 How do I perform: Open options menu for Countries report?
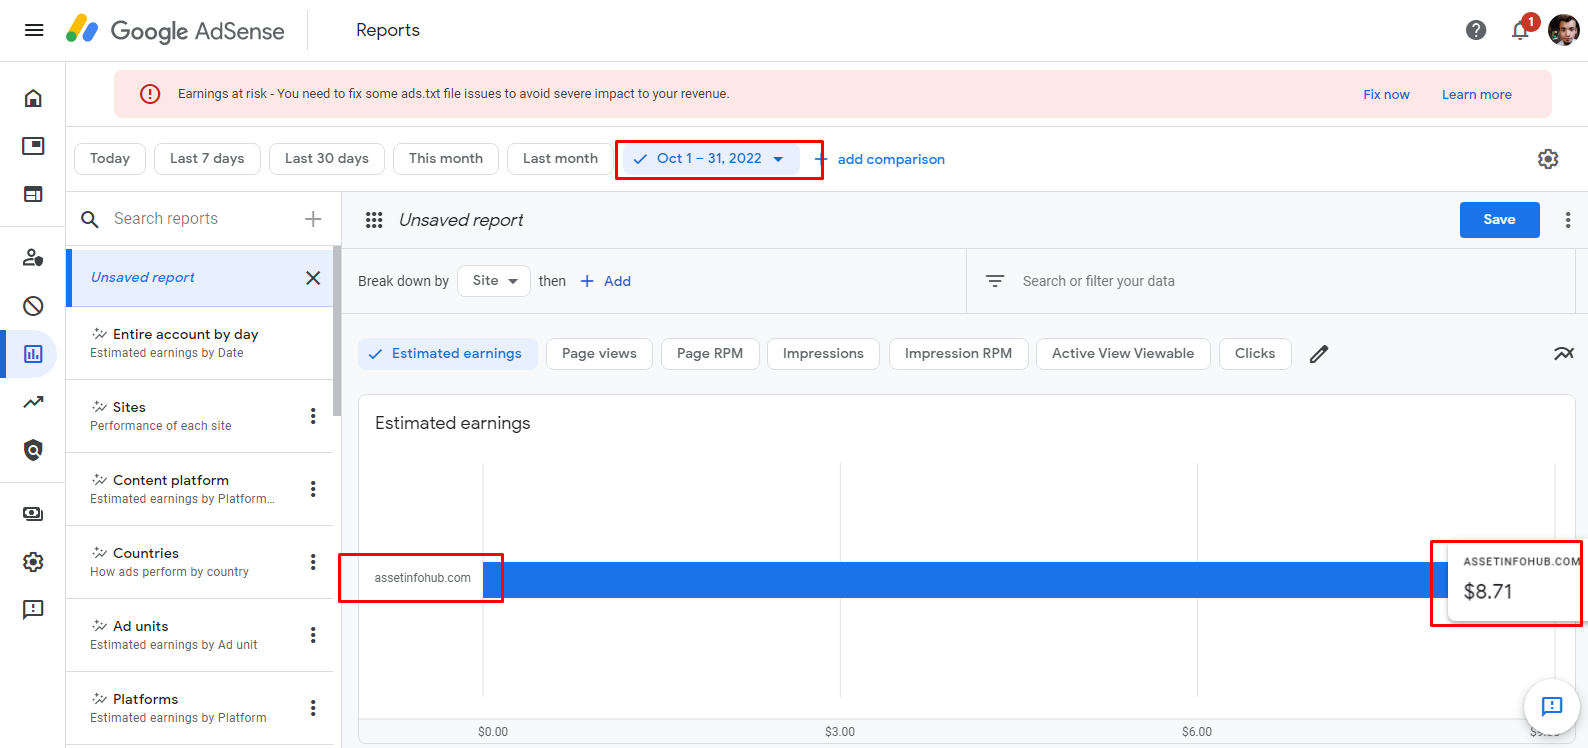pos(313,562)
